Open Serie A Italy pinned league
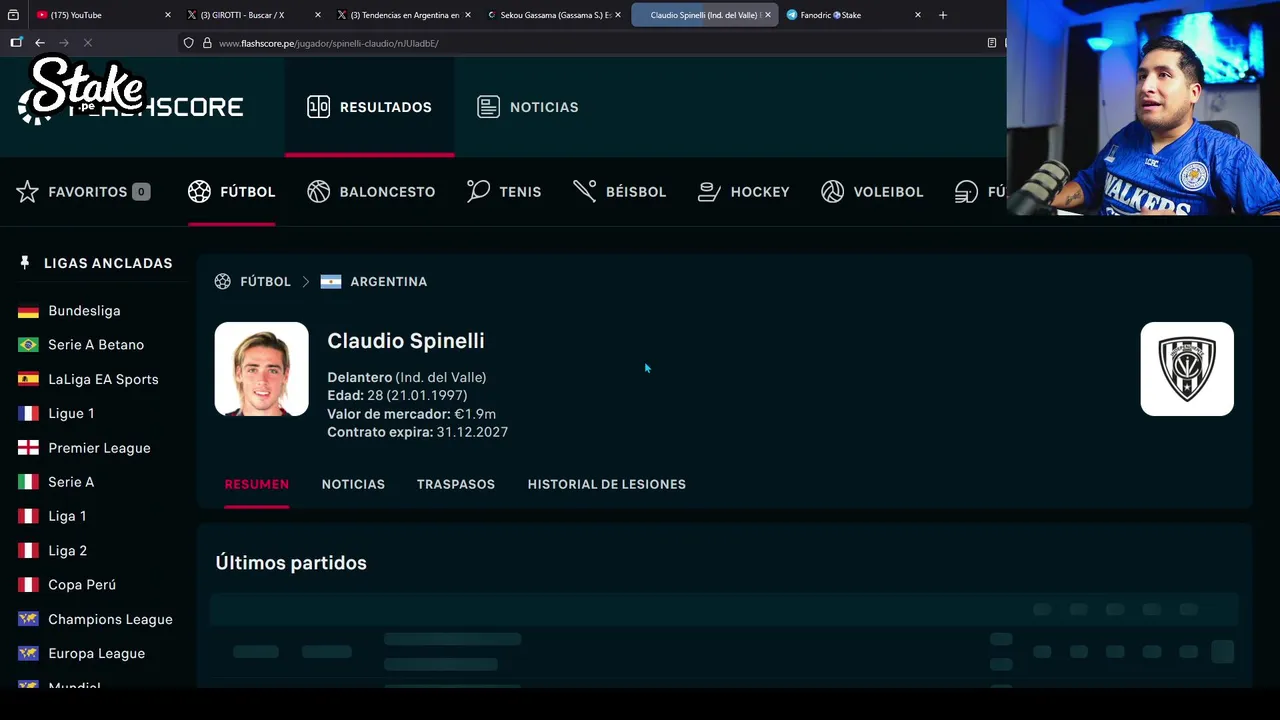Viewport: 1280px width, 720px height. coord(71,482)
